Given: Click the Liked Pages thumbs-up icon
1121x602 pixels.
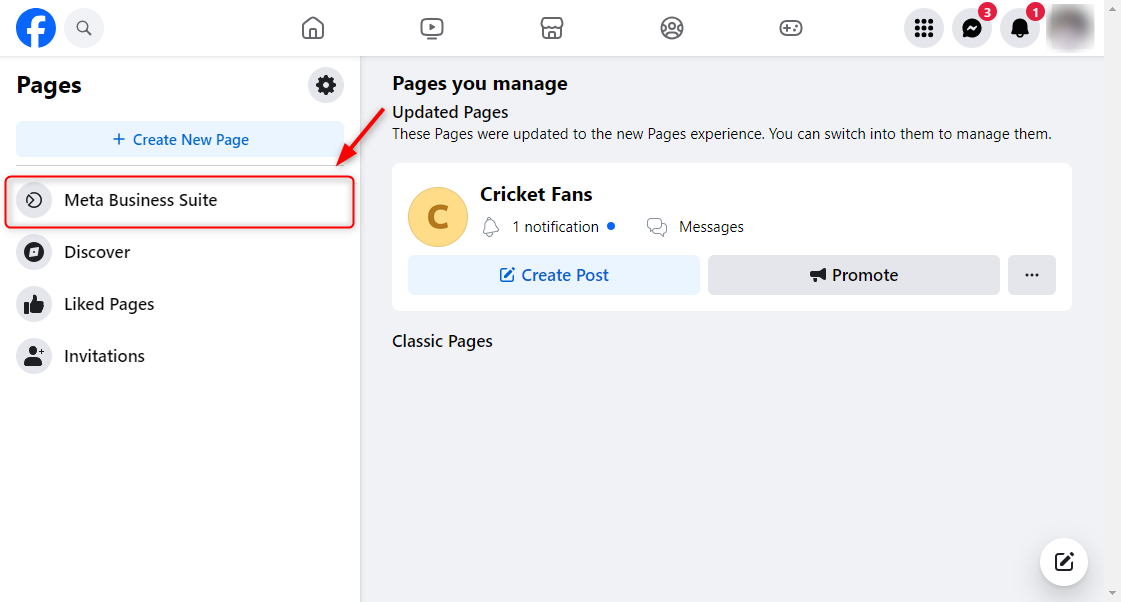Looking at the screenshot, I should (x=34, y=304).
